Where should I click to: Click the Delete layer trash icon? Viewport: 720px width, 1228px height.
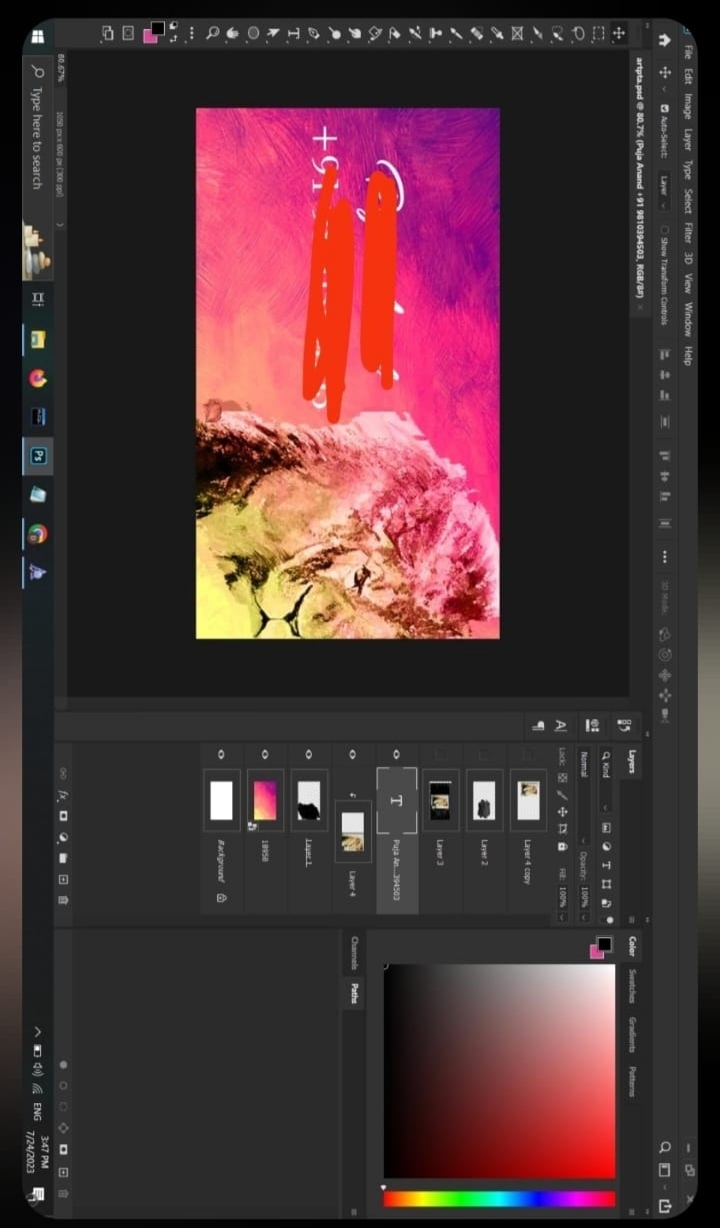[x=63, y=900]
